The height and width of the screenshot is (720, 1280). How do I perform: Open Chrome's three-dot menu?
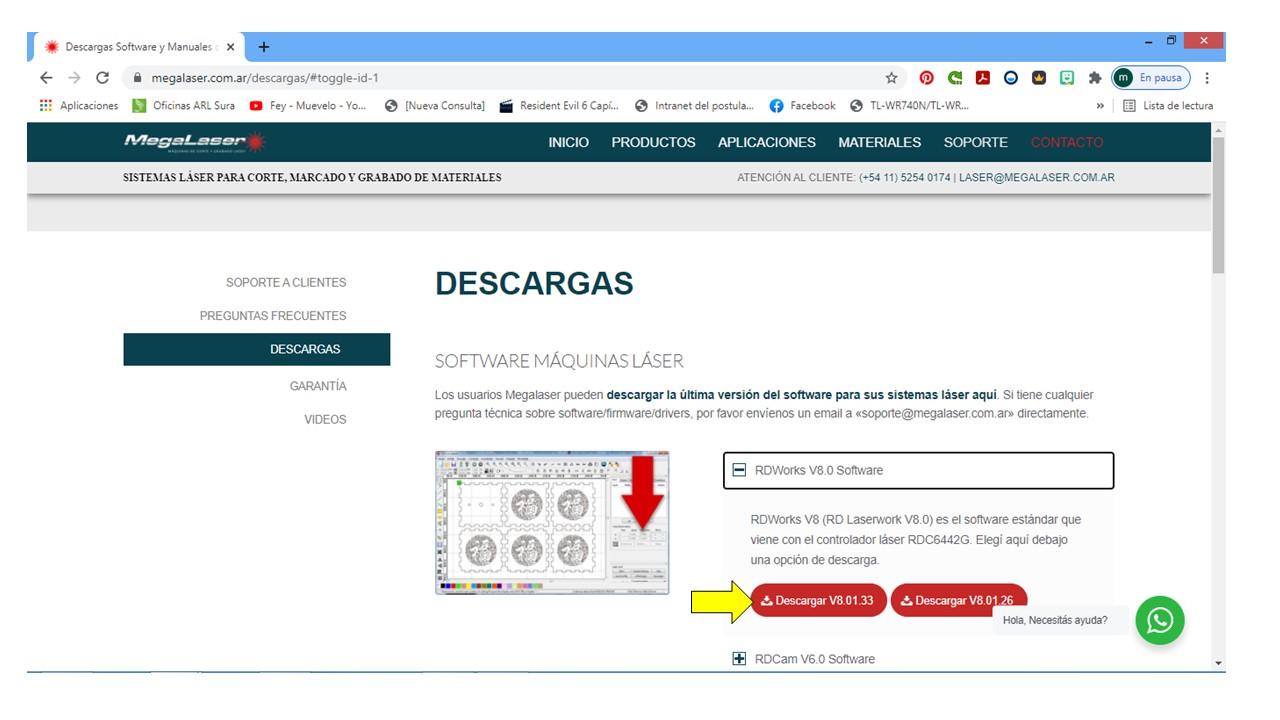click(x=1207, y=78)
